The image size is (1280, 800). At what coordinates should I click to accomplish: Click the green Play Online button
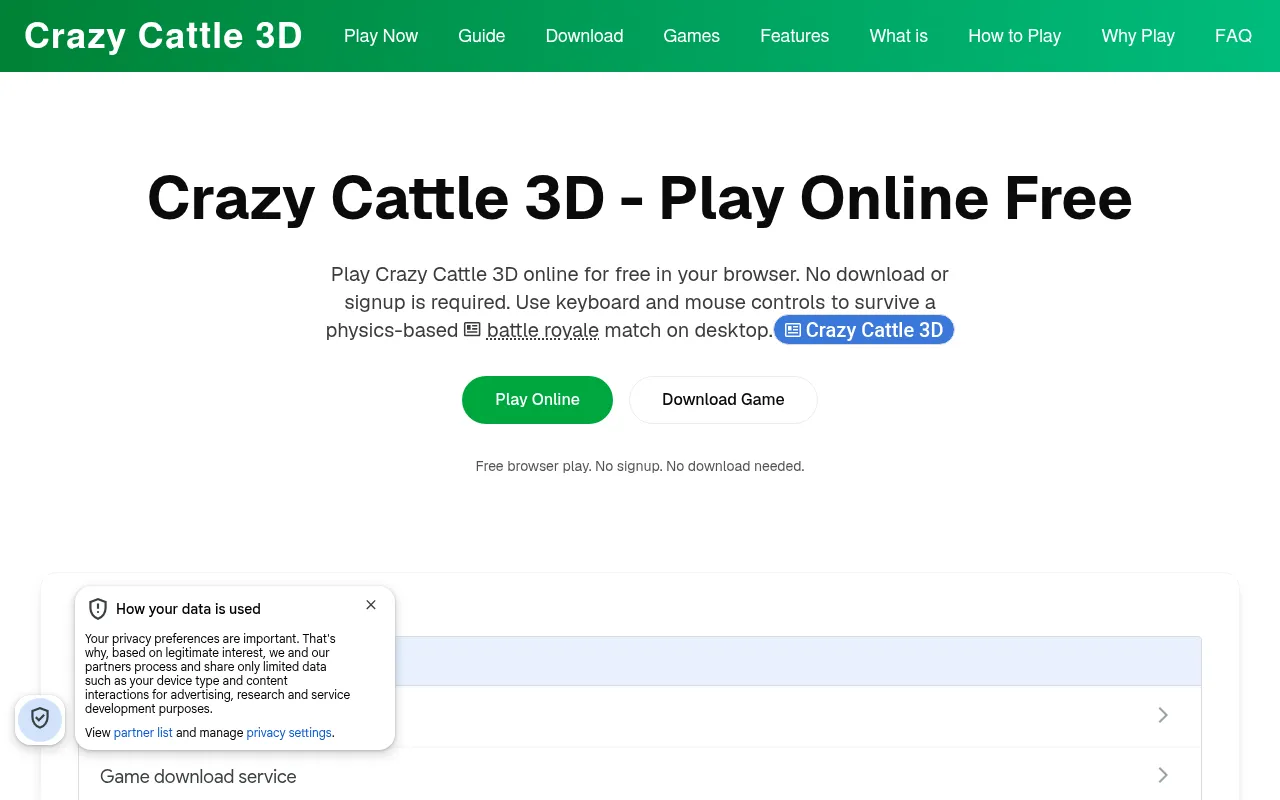pos(537,400)
